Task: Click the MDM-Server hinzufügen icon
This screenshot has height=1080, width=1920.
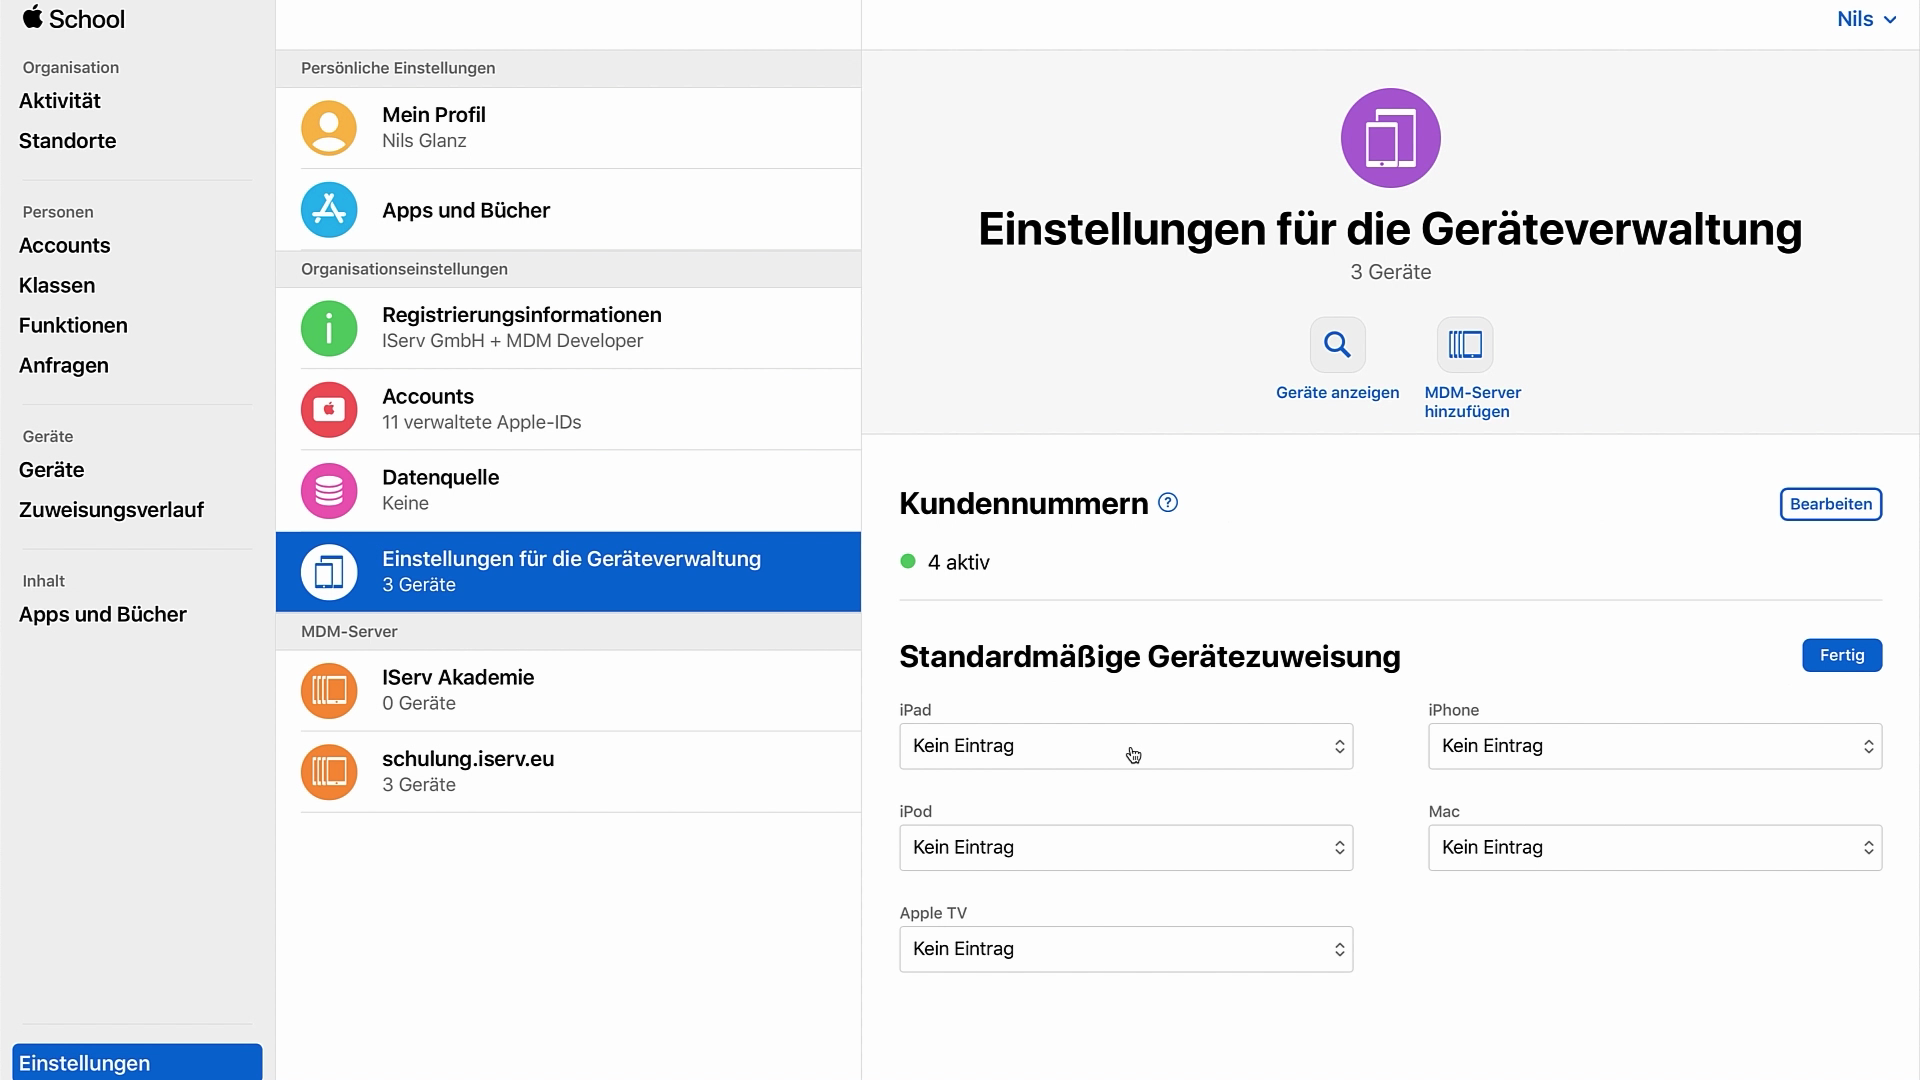Action: 1466,344
